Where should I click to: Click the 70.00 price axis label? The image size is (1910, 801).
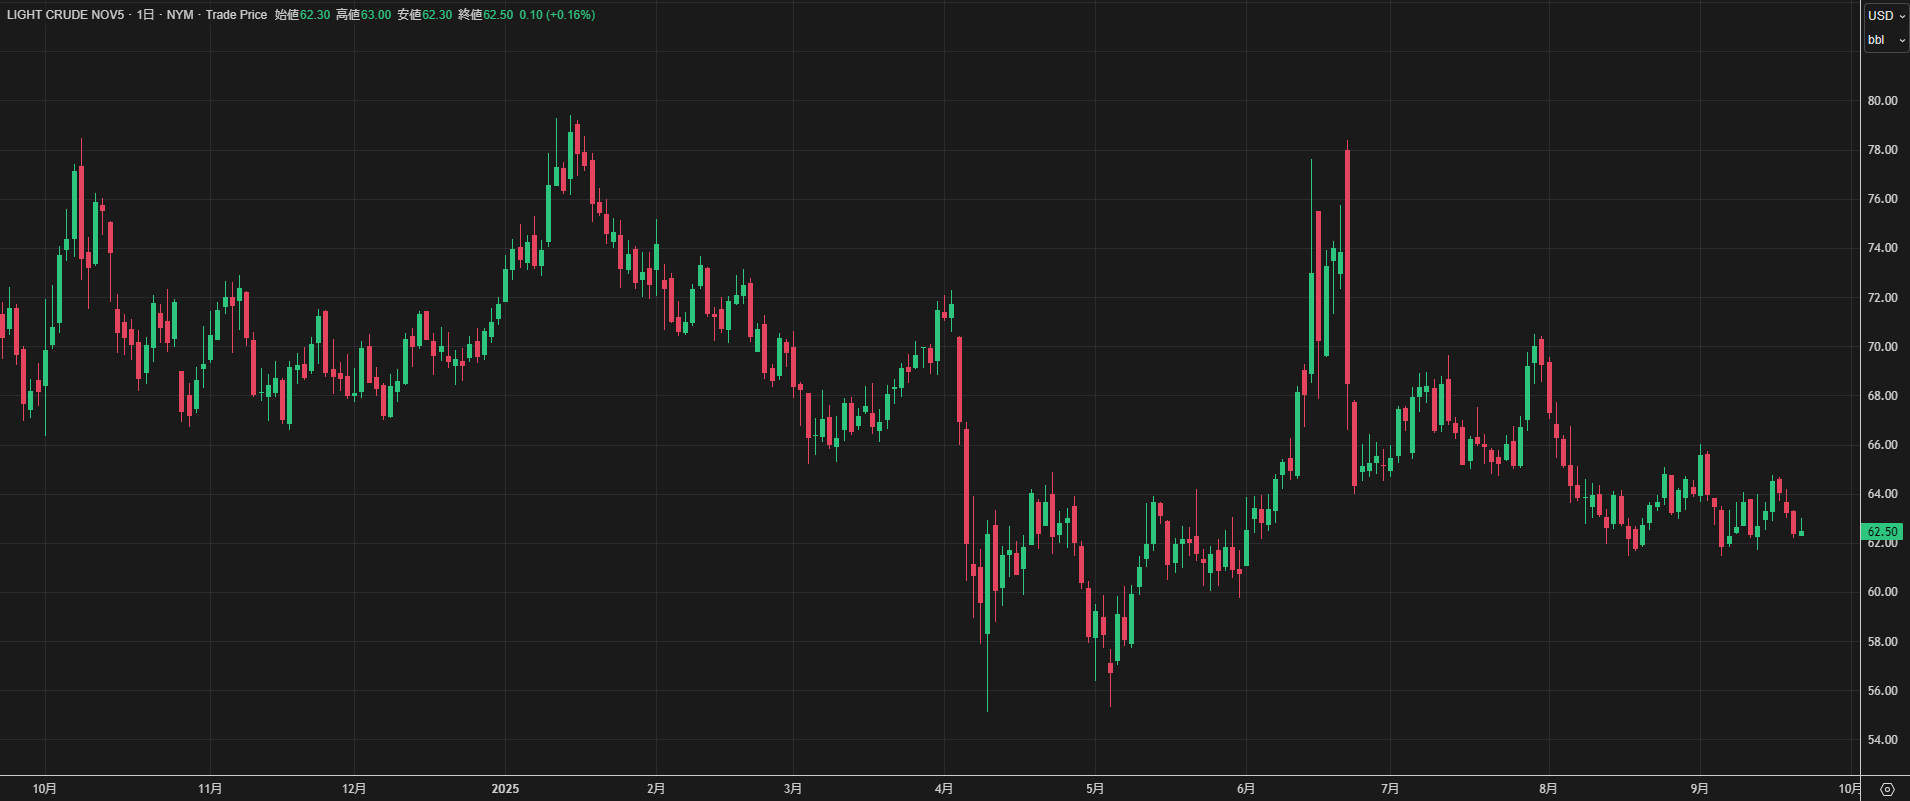pyautogui.click(x=1882, y=347)
